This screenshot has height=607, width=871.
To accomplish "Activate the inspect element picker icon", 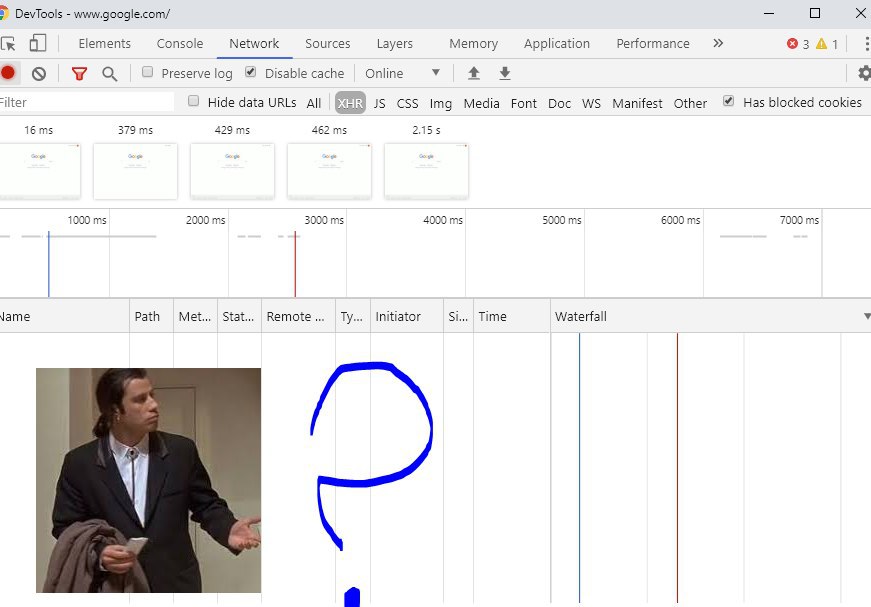I will [8, 44].
